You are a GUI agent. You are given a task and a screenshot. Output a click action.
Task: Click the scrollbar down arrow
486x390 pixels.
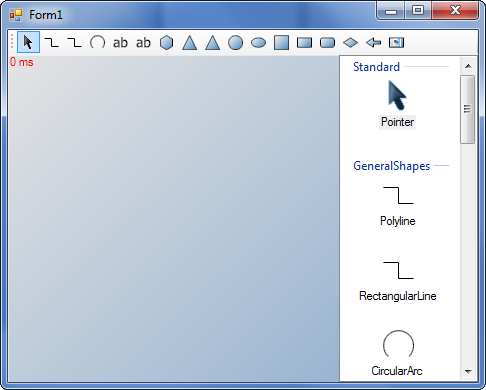click(468, 371)
